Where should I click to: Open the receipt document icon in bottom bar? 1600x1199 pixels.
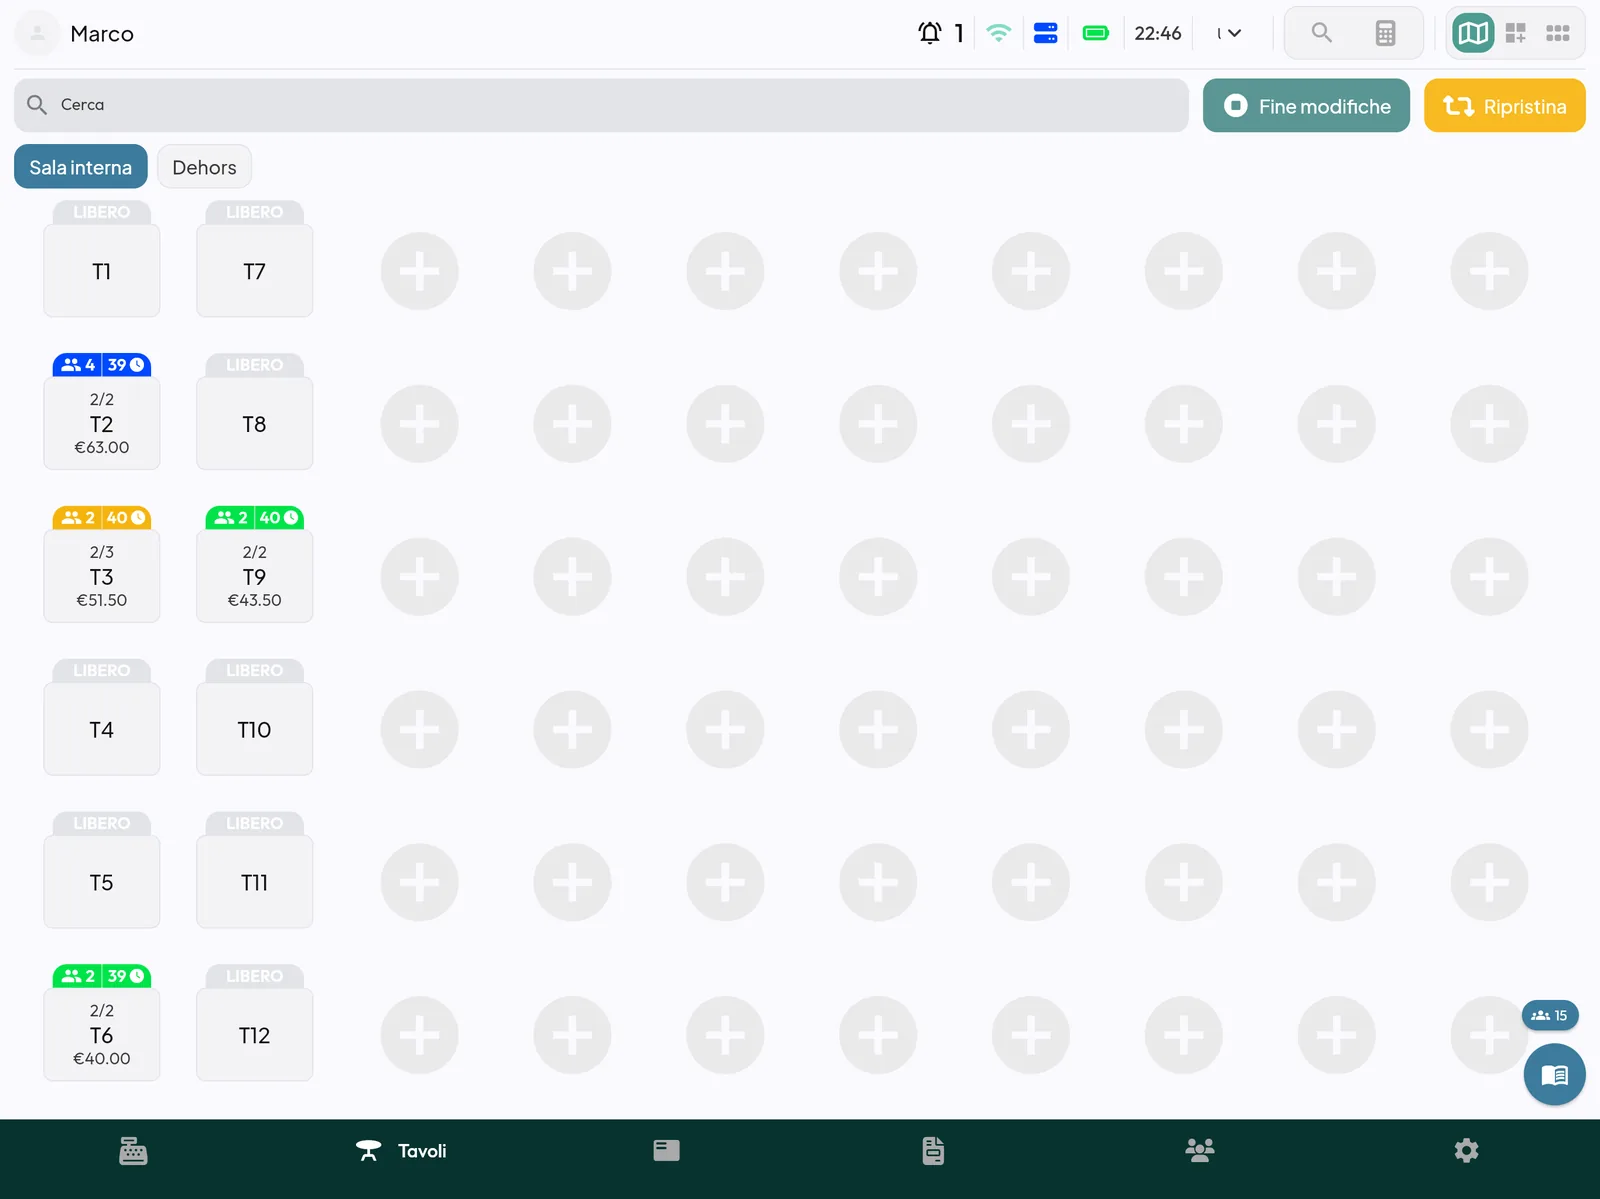click(933, 1151)
